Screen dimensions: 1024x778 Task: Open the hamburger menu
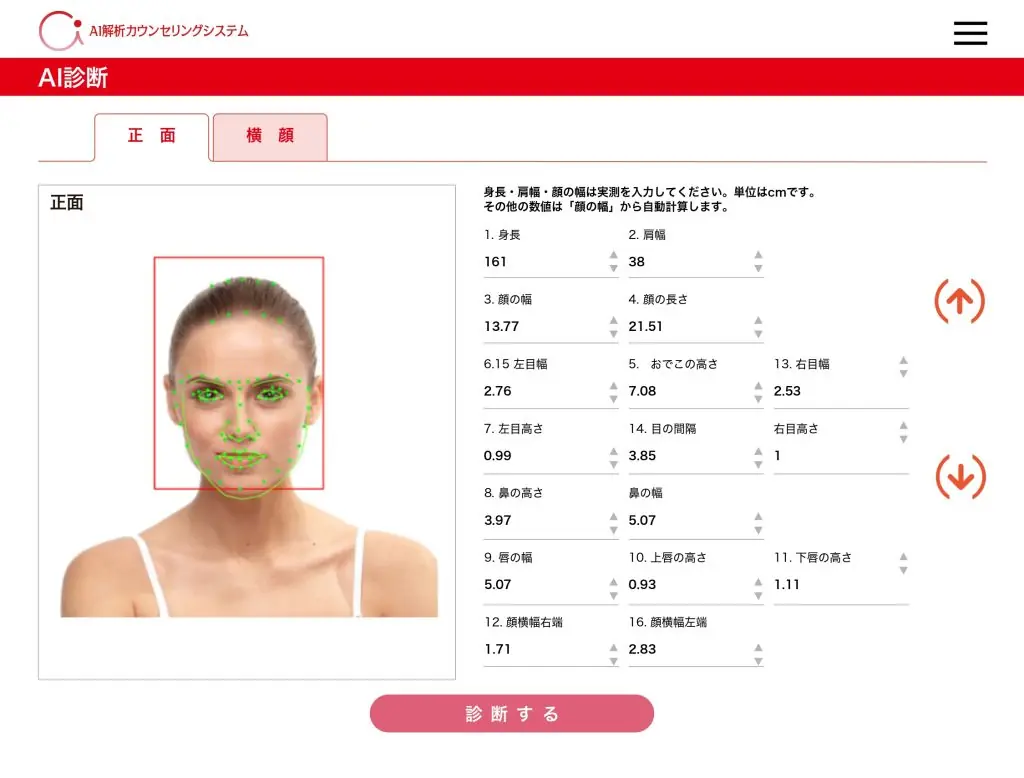click(969, 33)
